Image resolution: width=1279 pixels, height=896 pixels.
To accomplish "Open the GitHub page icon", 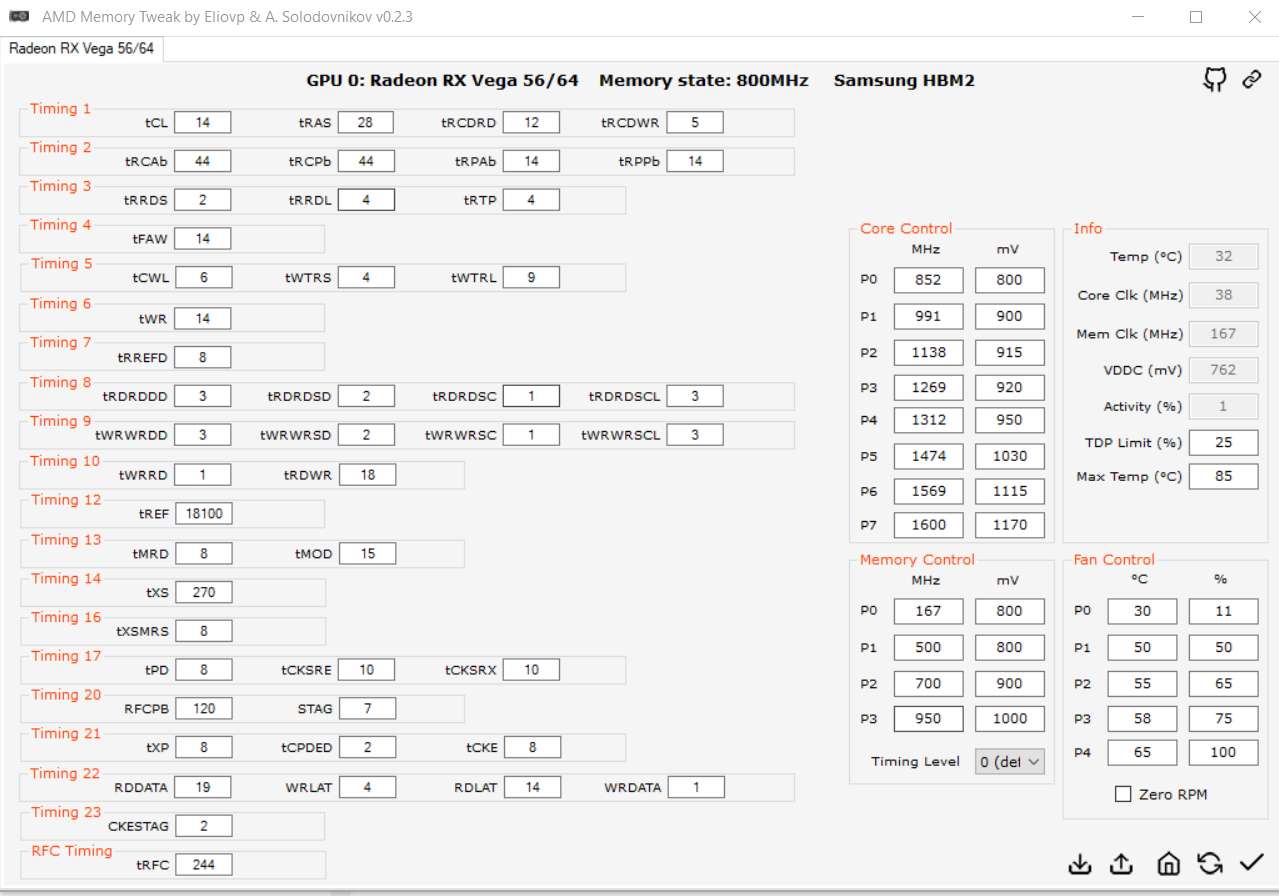I will coord(1214,80).
